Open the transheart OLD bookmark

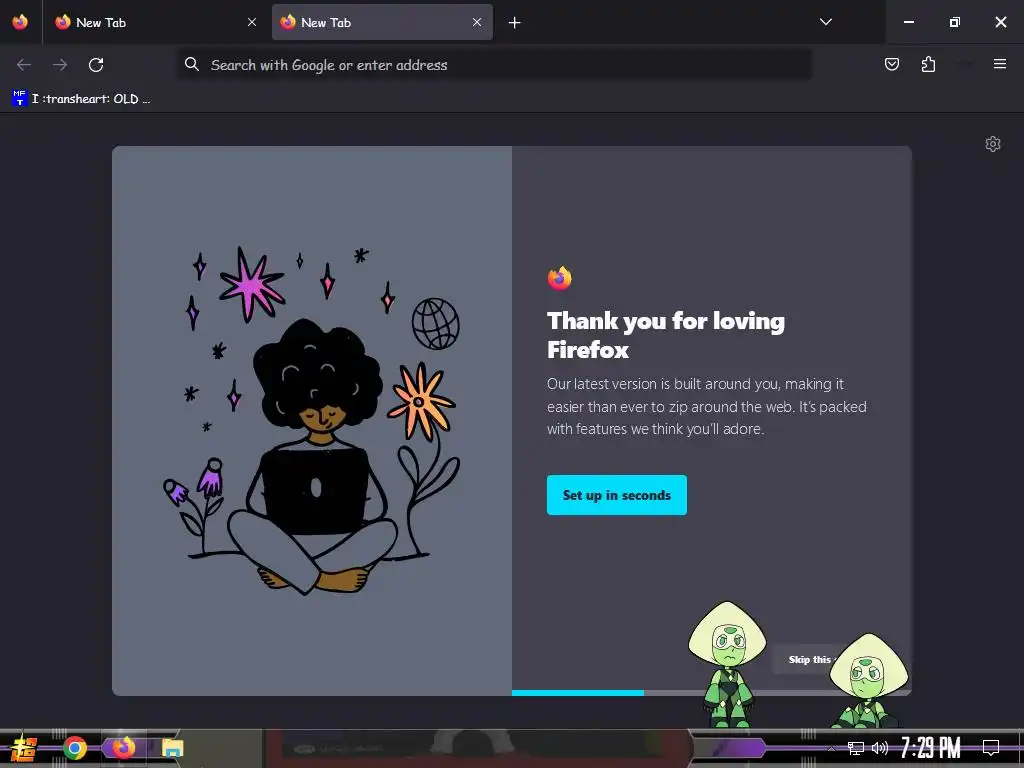click(x=81, y=99)
